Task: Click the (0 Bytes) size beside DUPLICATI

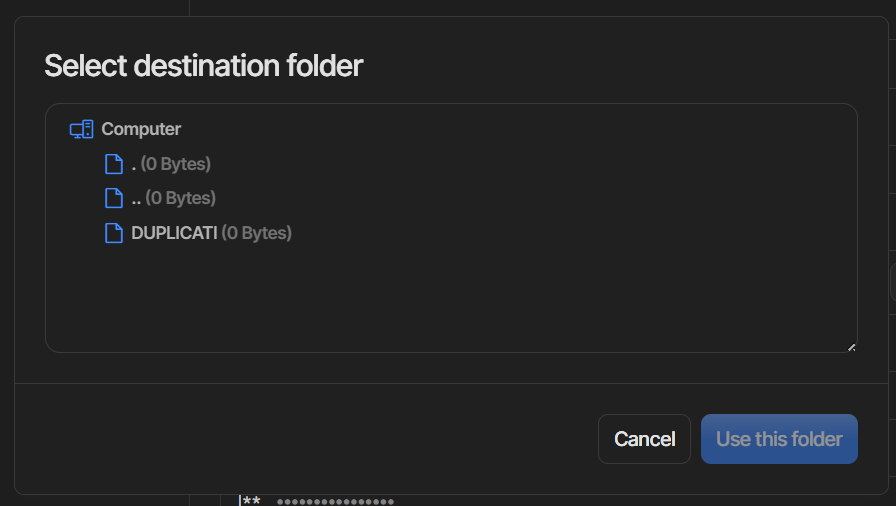Action: (x=257, y=233)
